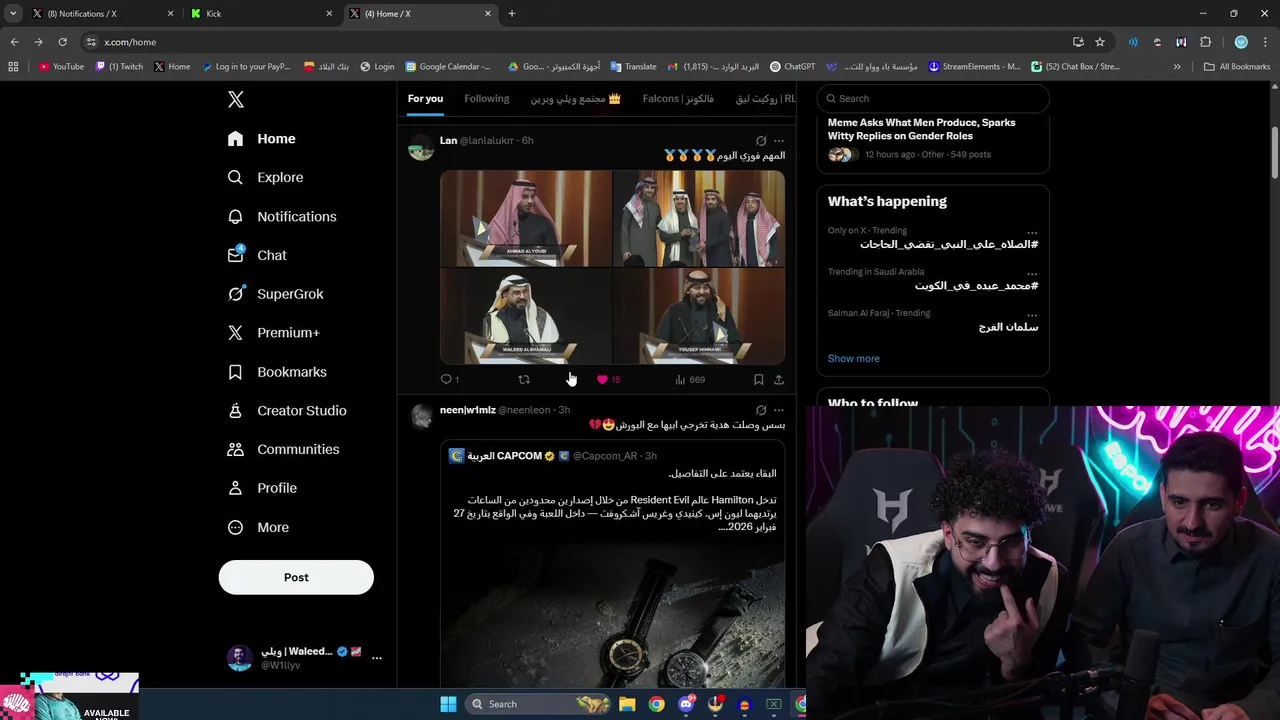Open Bookmarks in the sidebar
This screenshot has width=1280, height=720.
pyautogui.click(x=278, y=372)
